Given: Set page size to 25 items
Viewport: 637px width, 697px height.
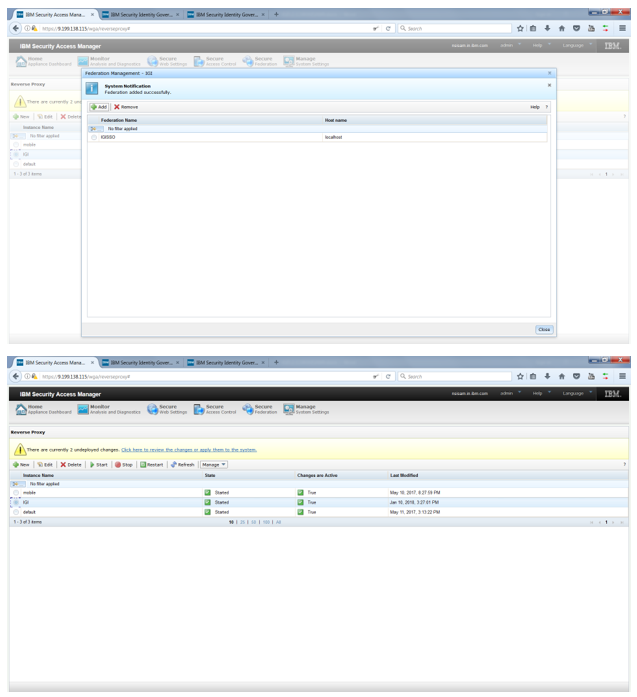Looking at the screenshot, I should coord(242,522).
